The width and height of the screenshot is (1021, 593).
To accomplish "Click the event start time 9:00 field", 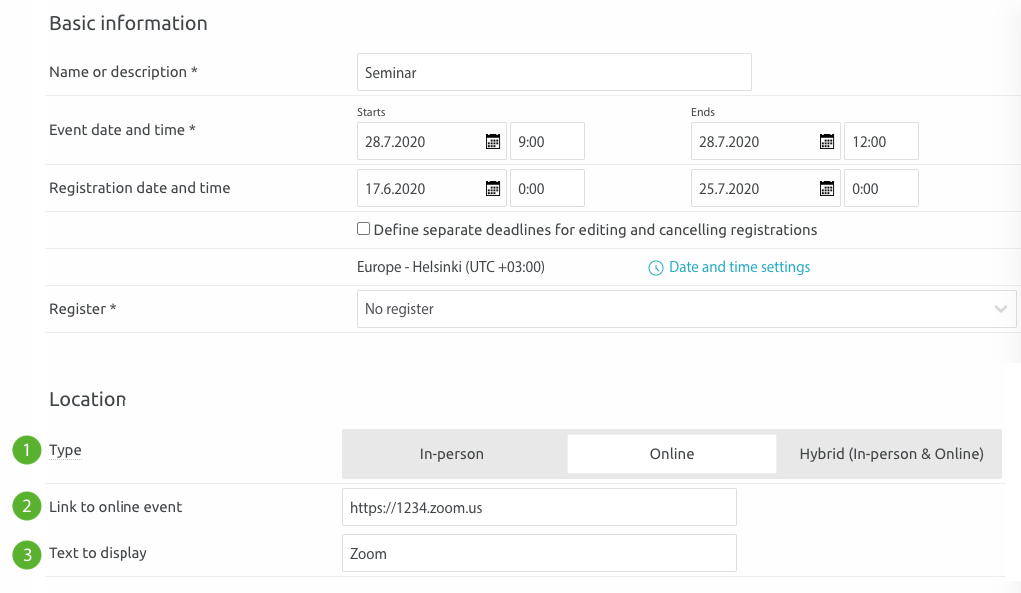I will pos(547,142).
